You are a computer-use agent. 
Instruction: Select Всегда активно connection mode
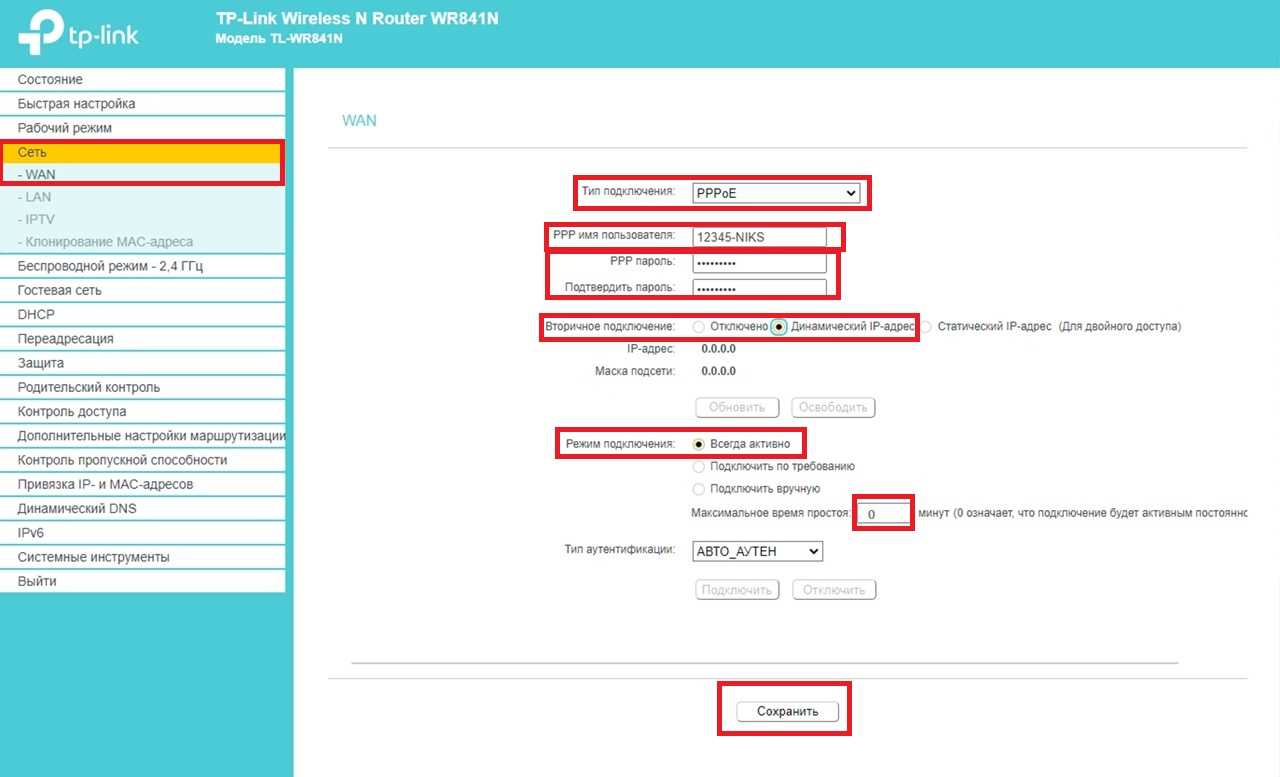pyautogui.click(x=698, y=444)
